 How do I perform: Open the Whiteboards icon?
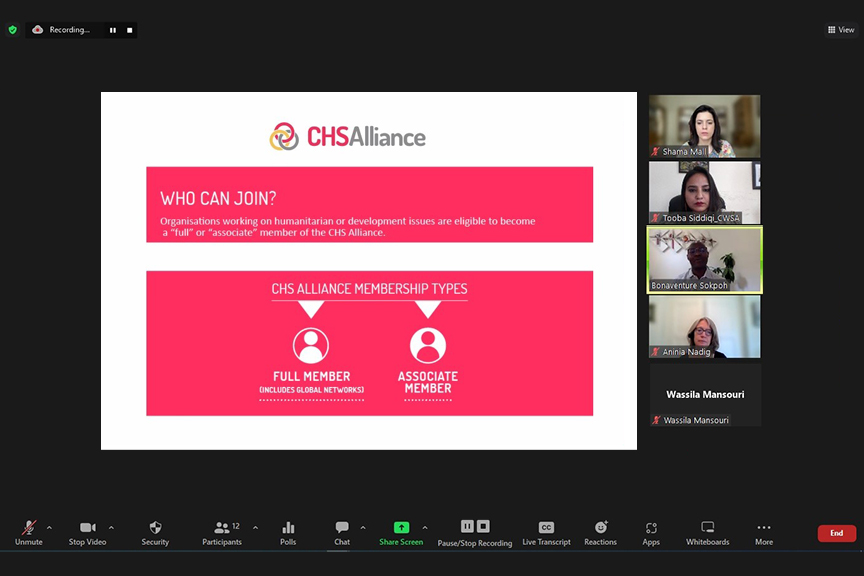click(x=708, y=527)
